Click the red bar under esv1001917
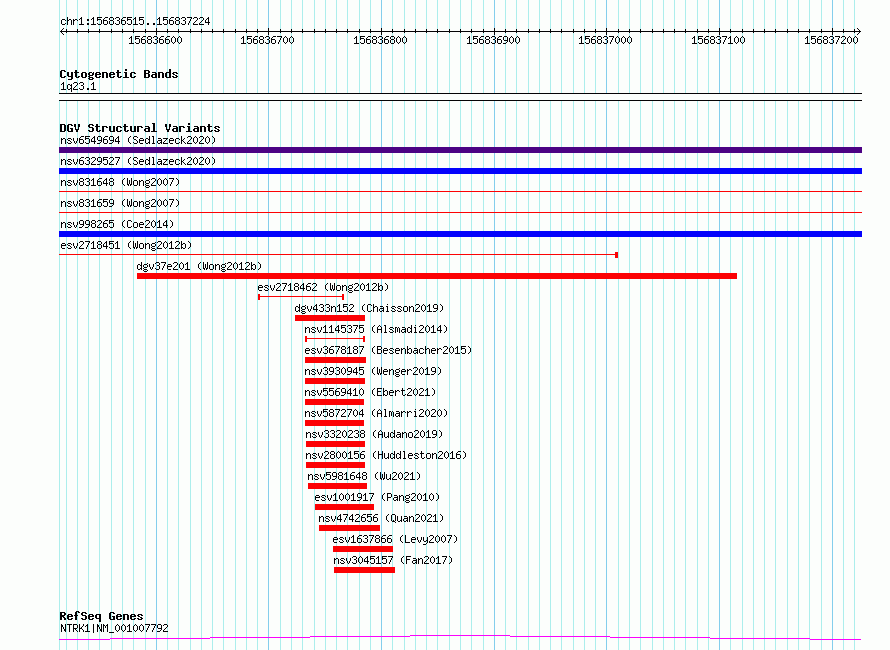Screen dimensions: 890x650 coord(345,507)
